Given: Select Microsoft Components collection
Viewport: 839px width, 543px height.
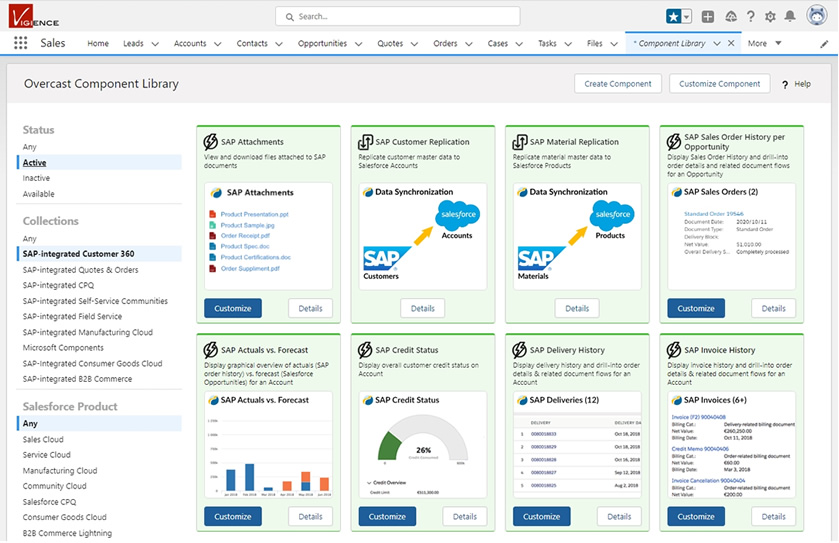Looking at the screenshot, I should coord(63,348).
